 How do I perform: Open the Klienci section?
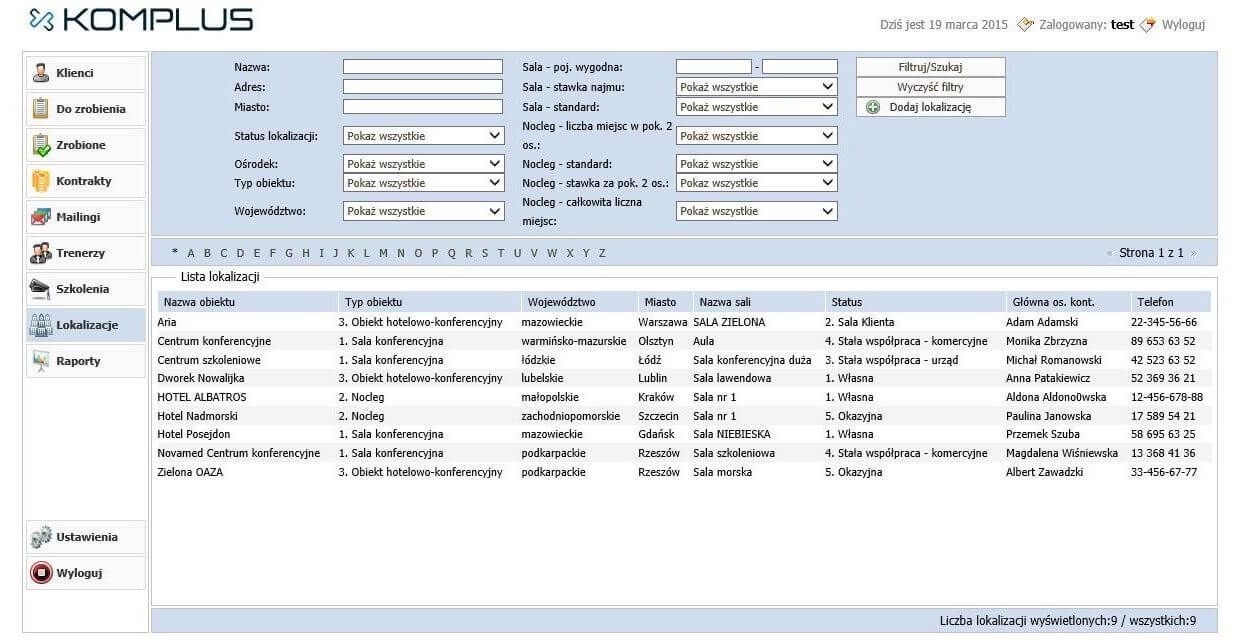[86, 73]
